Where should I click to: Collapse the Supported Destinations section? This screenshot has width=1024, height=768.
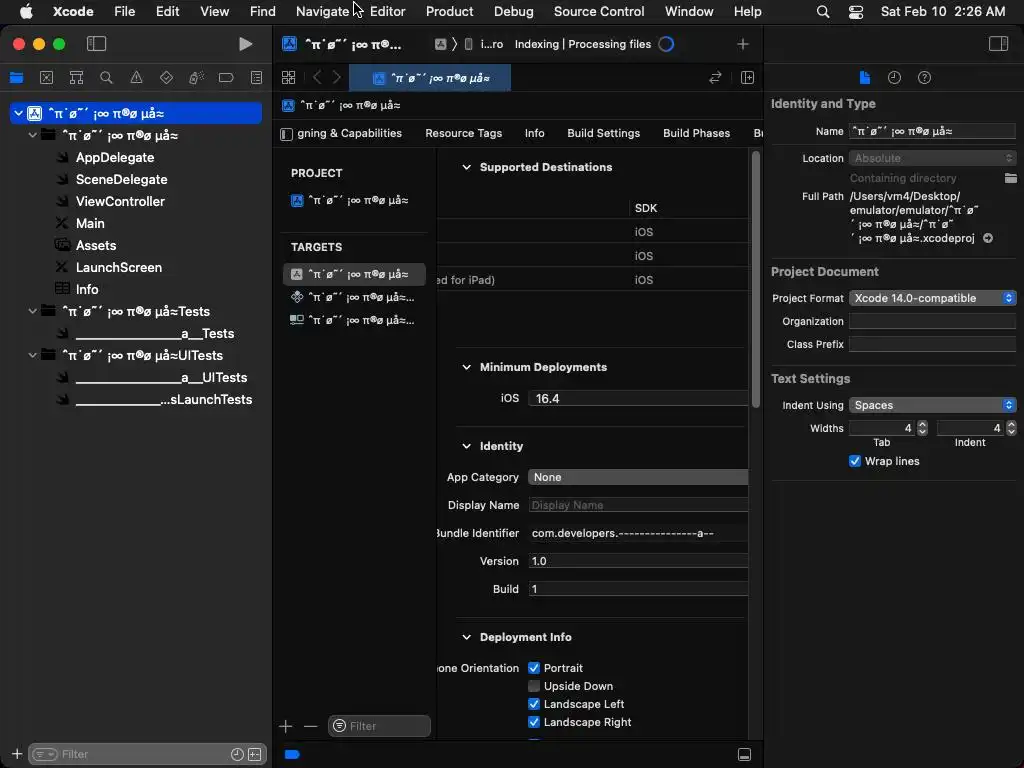[x=466, y=167]
